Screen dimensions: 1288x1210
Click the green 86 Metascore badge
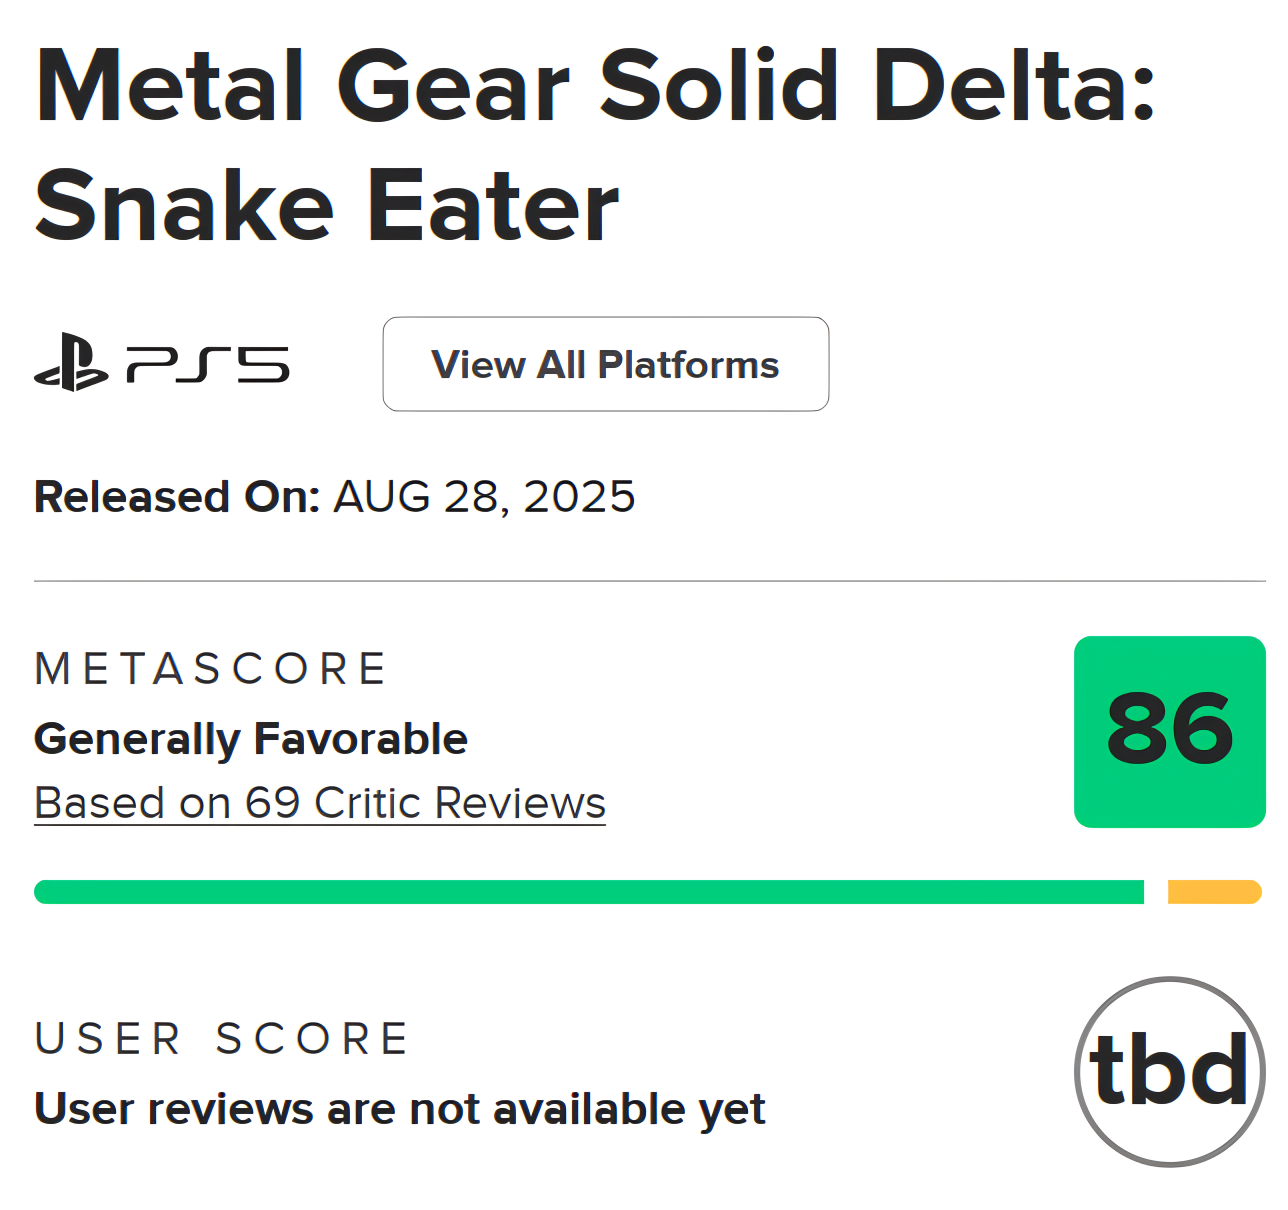point(1170,732)
